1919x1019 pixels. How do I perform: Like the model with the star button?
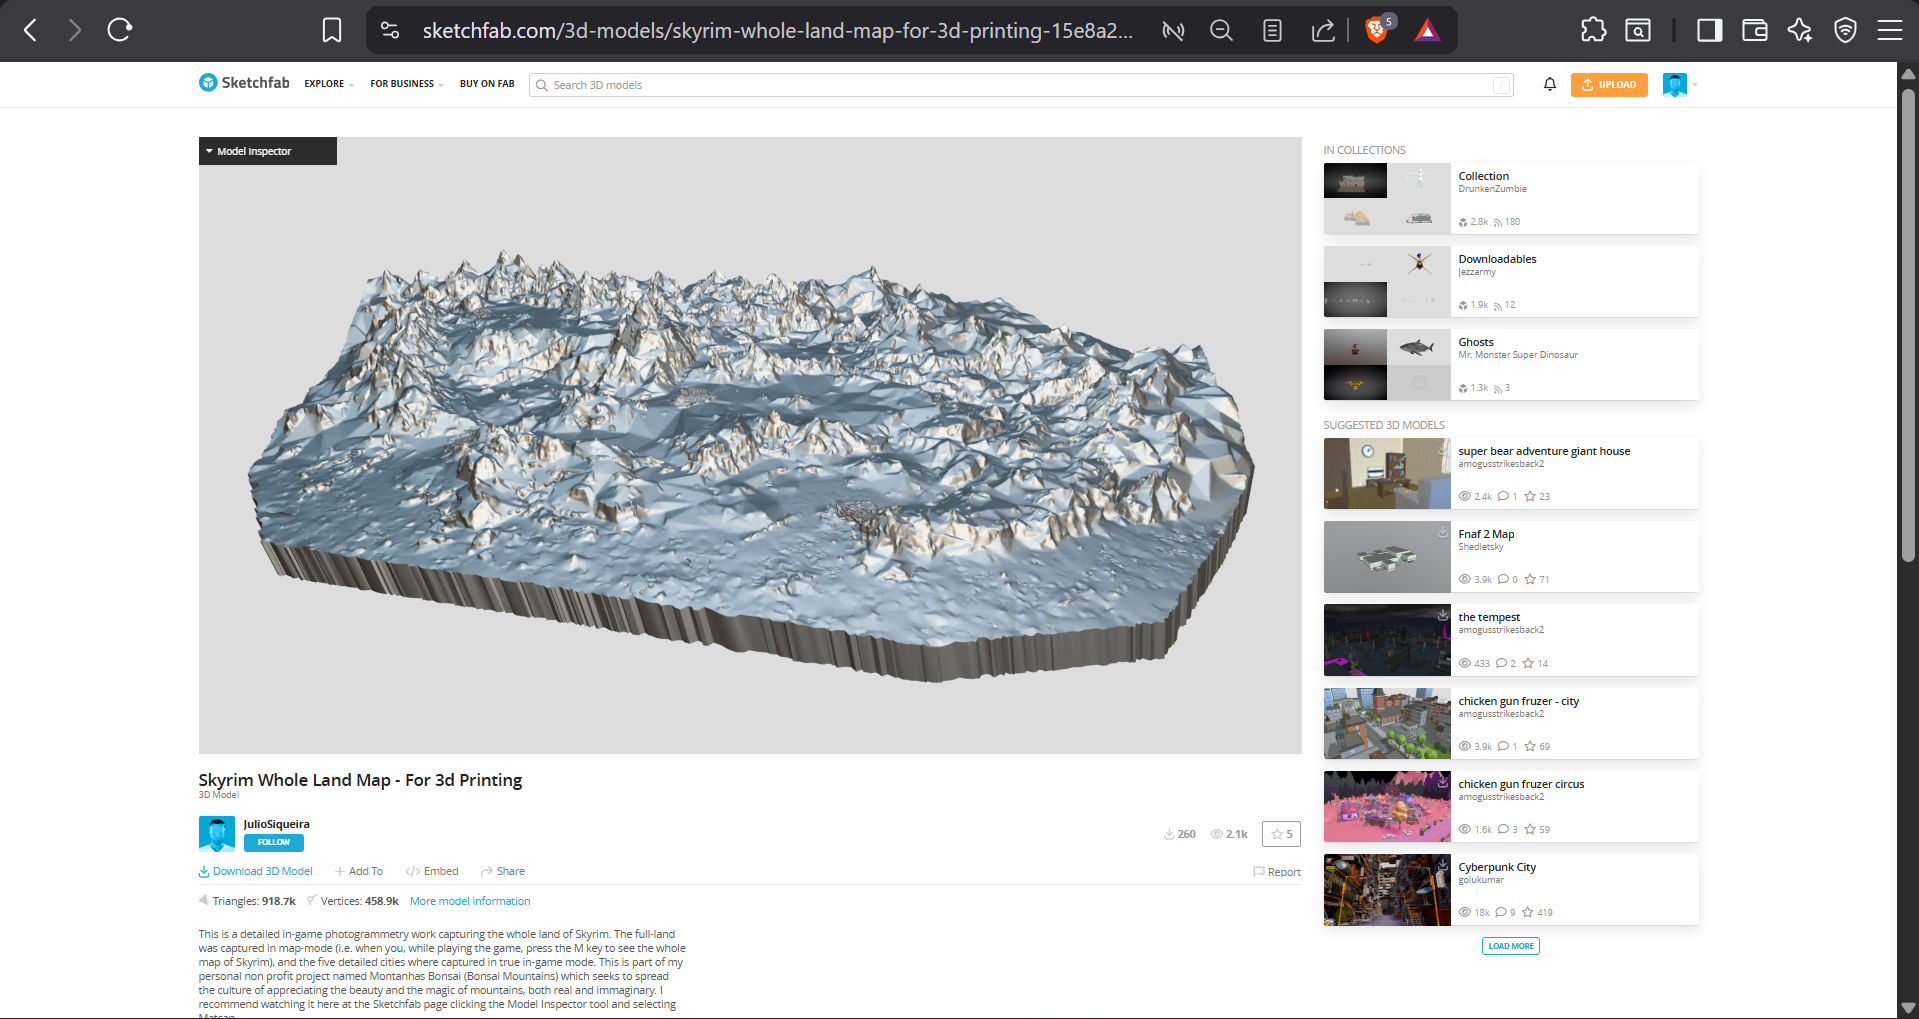(1281, 834)
